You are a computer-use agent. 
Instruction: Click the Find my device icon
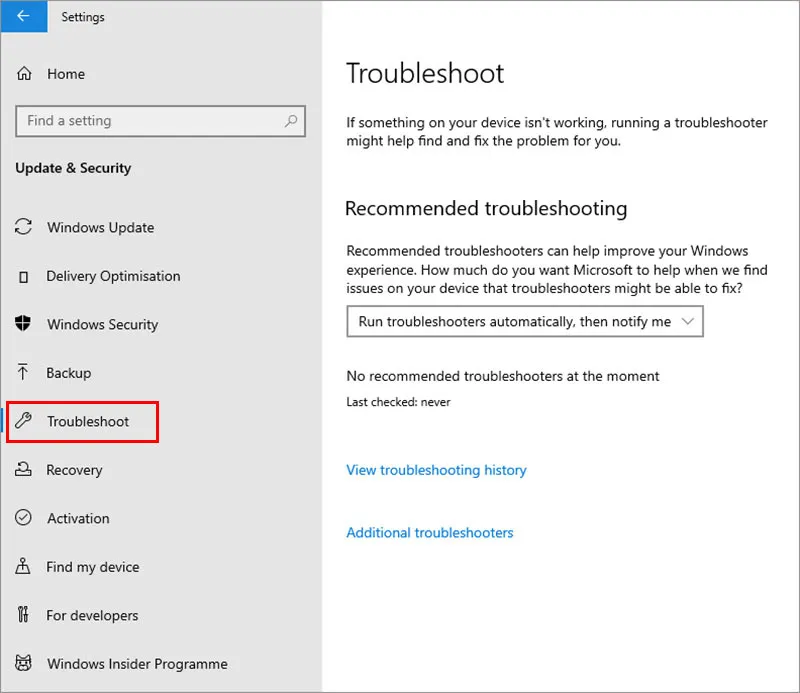coord(23,566)
